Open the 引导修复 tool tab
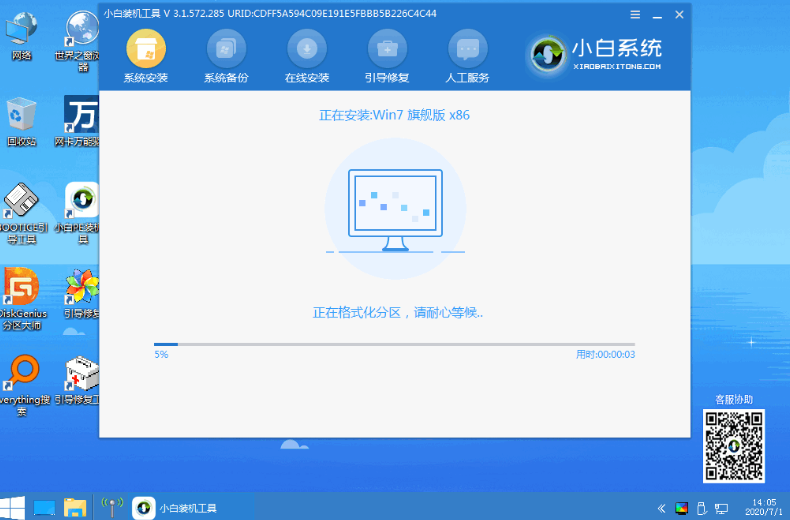This screenshot has width=790, height=520. [387, 56]
